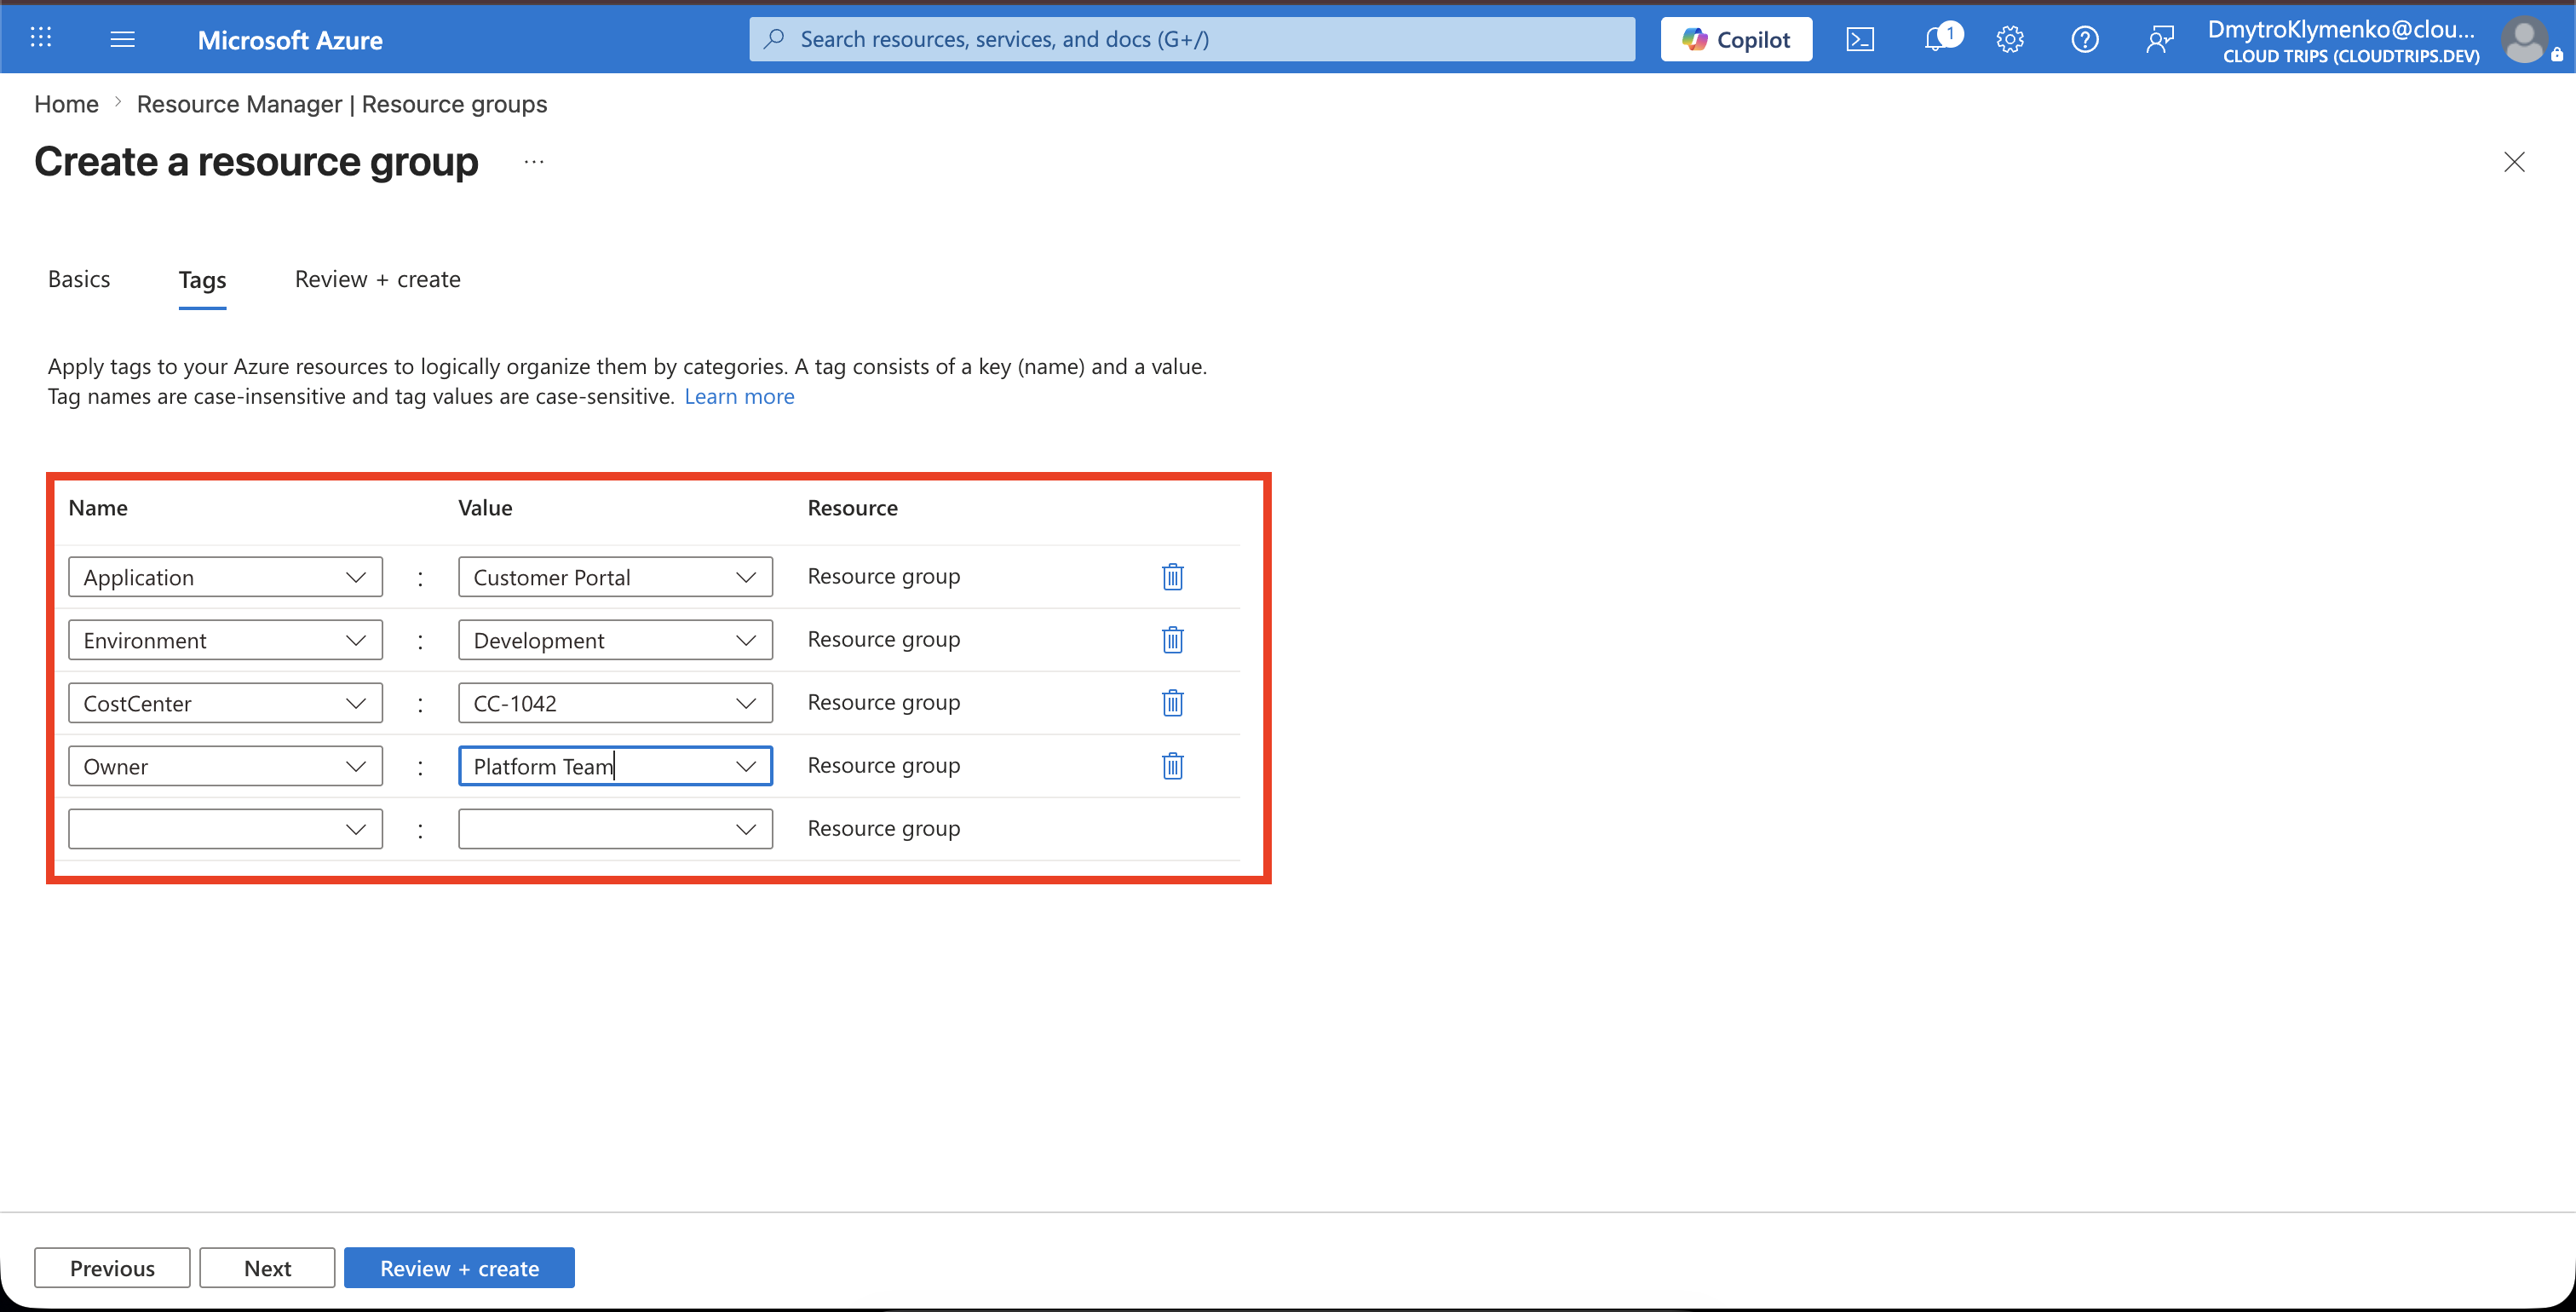Click the Resource column header

point(852,508)
